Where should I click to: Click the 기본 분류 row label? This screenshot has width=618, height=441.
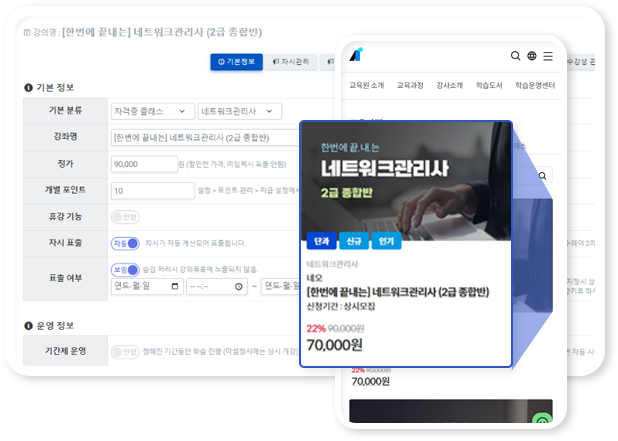point(65,111)
